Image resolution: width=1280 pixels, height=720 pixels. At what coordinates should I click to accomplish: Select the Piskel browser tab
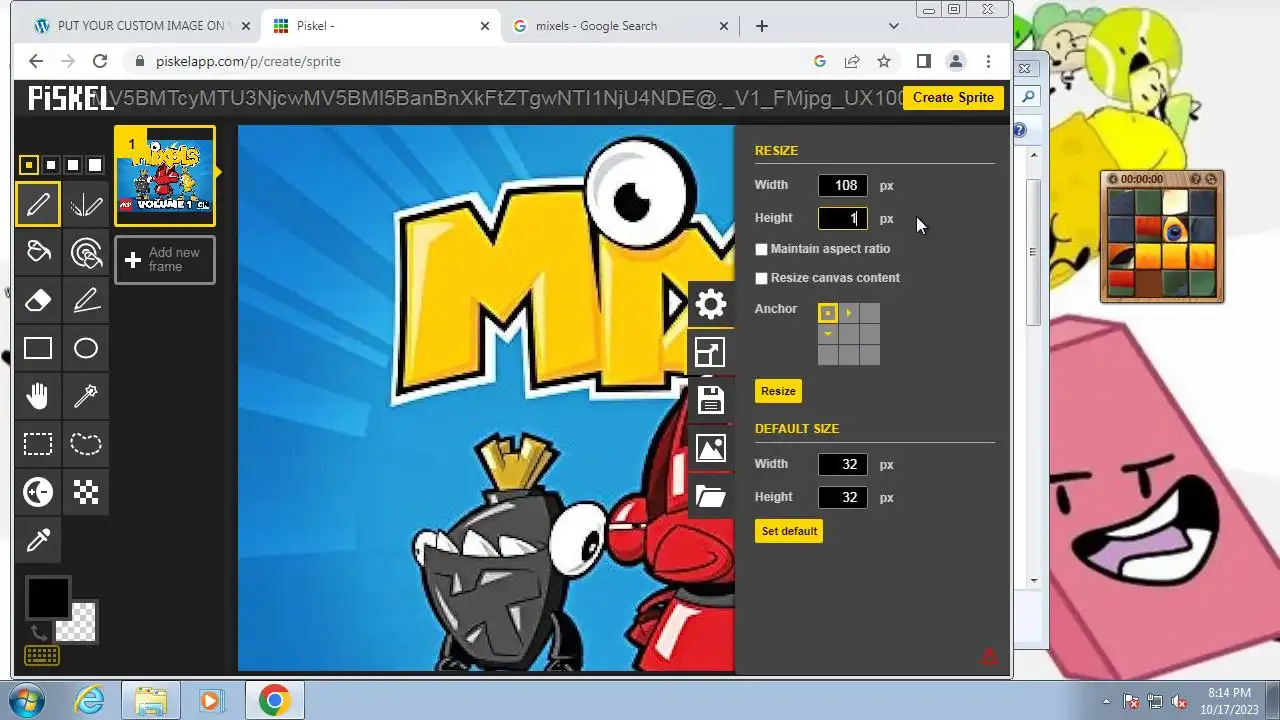[x=380, y=26]
